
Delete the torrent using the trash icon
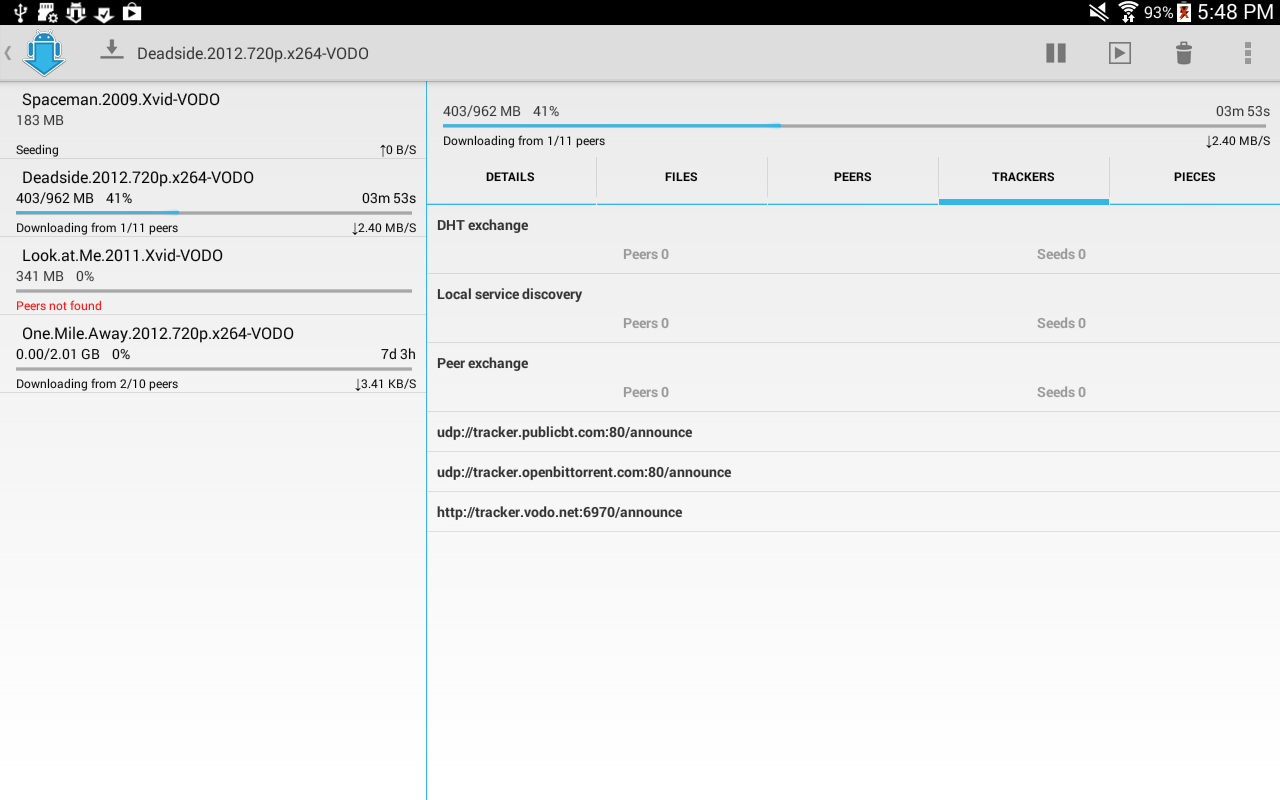pos(1183,53)
